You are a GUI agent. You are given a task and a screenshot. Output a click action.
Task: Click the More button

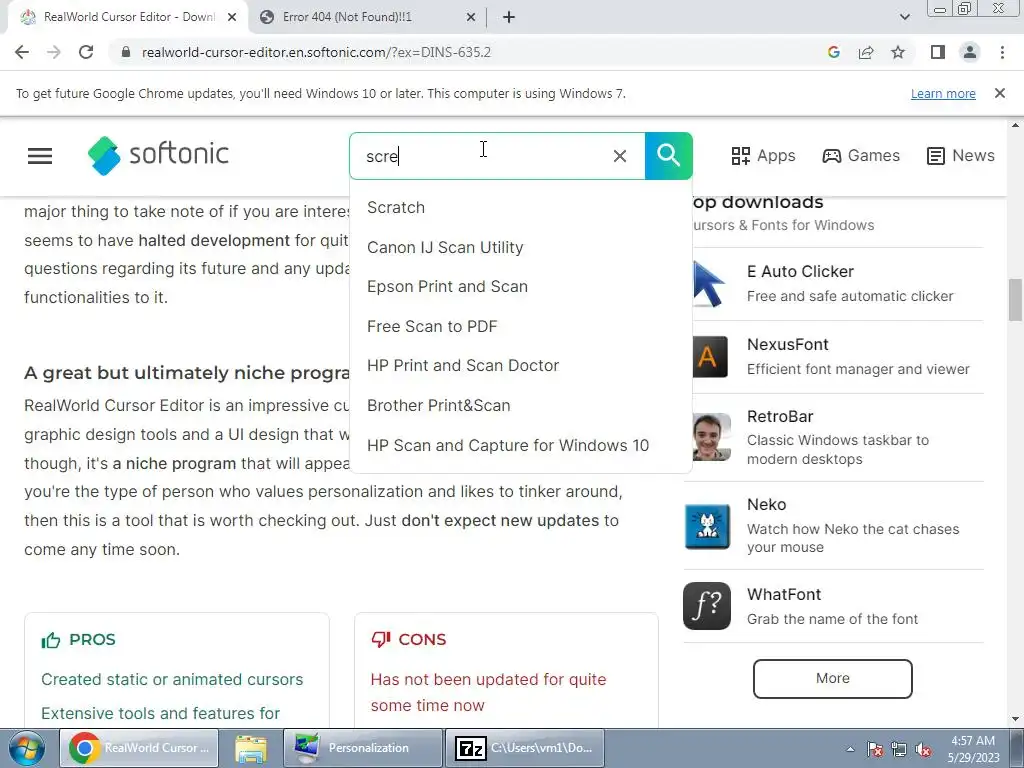[x=833, y=679]
